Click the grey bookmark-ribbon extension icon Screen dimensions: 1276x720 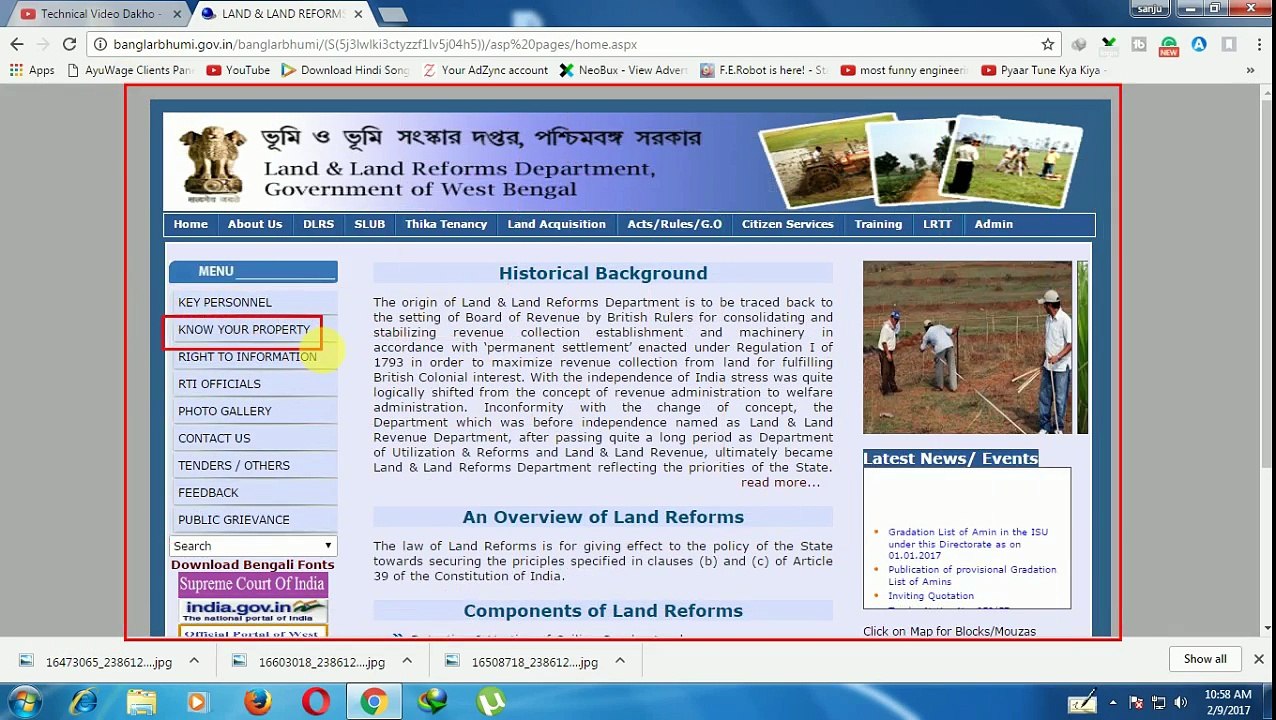(x=1229, y=44)
